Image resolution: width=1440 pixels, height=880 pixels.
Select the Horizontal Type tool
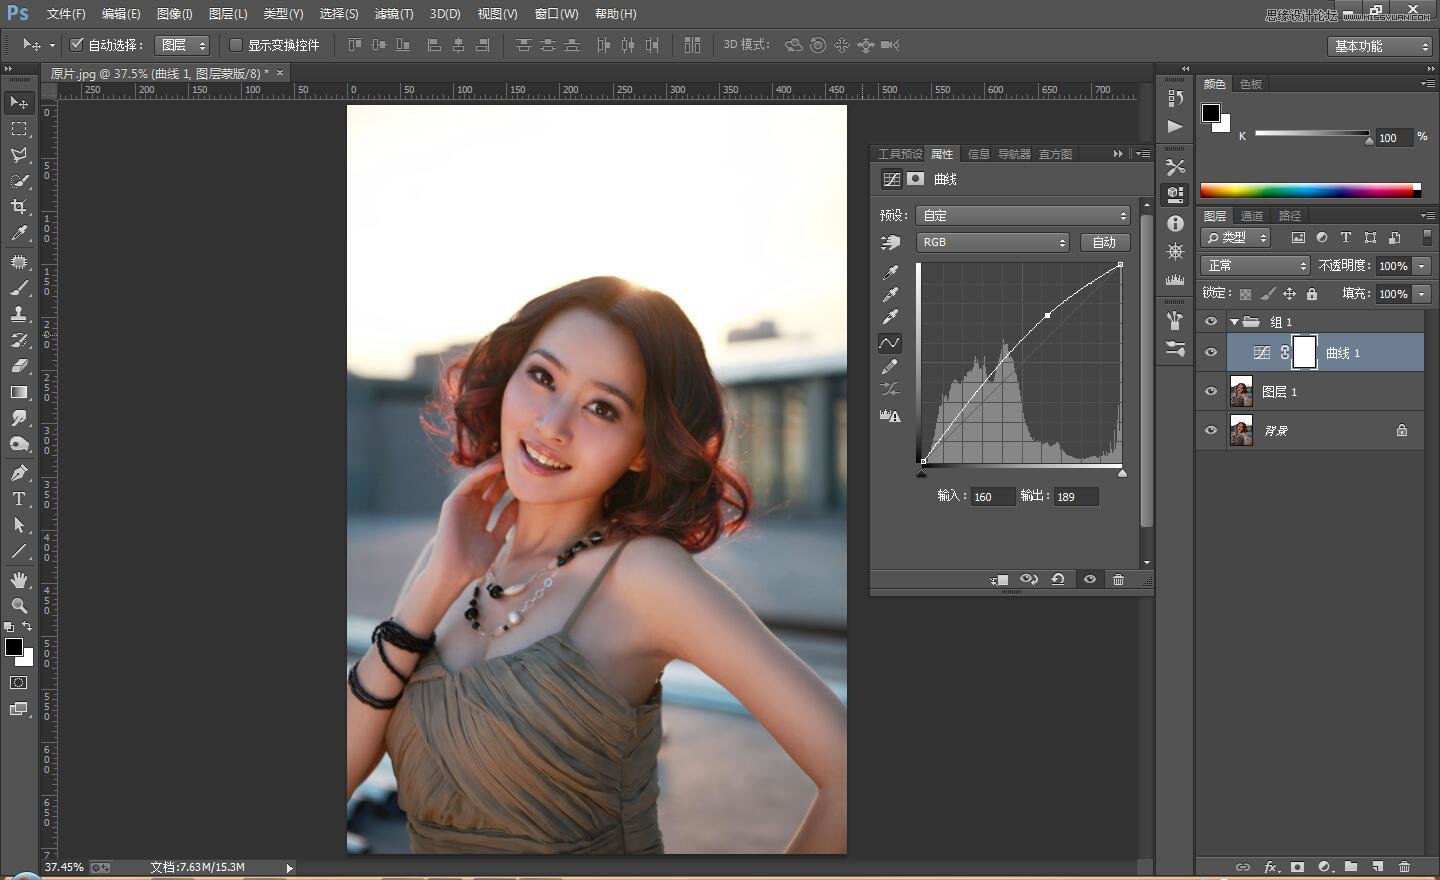[18, 499]
